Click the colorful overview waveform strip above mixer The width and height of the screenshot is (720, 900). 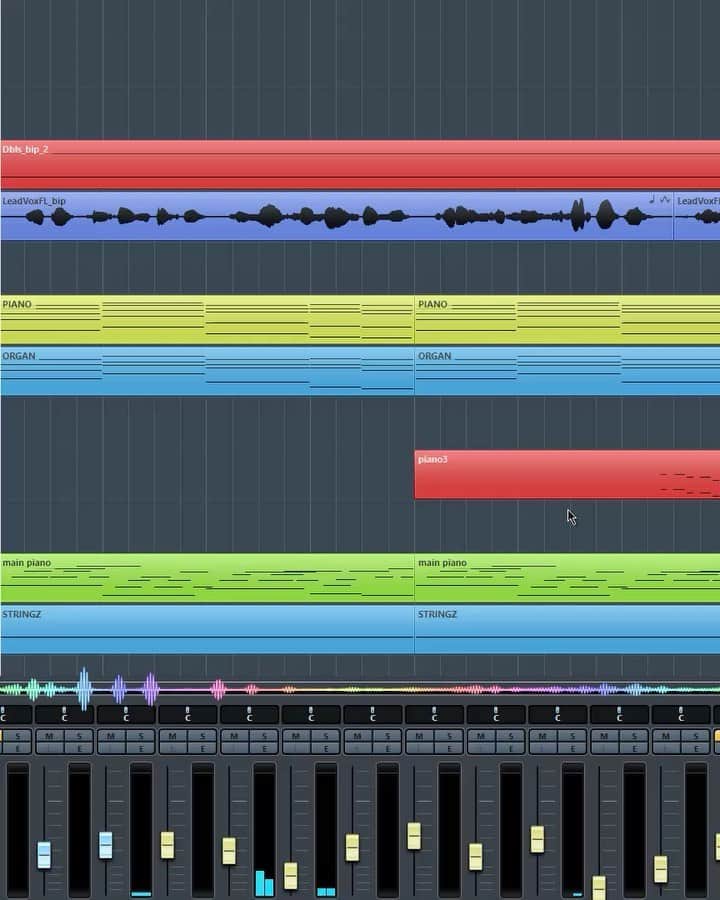pyautogui.click(x=360, y=688)
